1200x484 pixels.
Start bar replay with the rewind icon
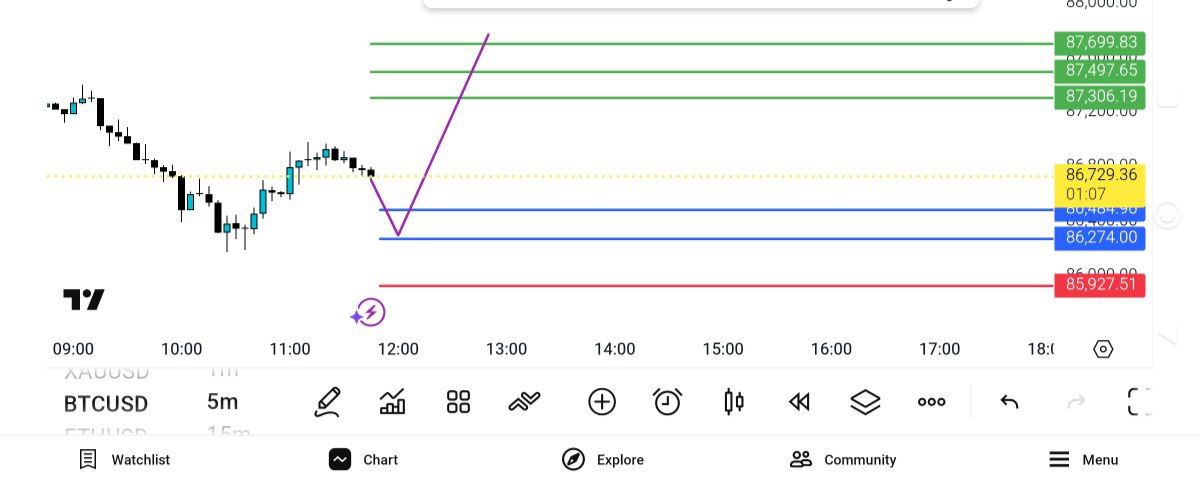click(x=798, y=402)
